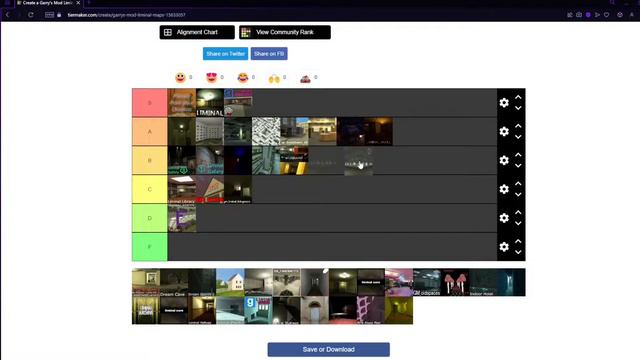Move B tier row up with arrow
Screen dimensions: 640x360
point(518,155)
